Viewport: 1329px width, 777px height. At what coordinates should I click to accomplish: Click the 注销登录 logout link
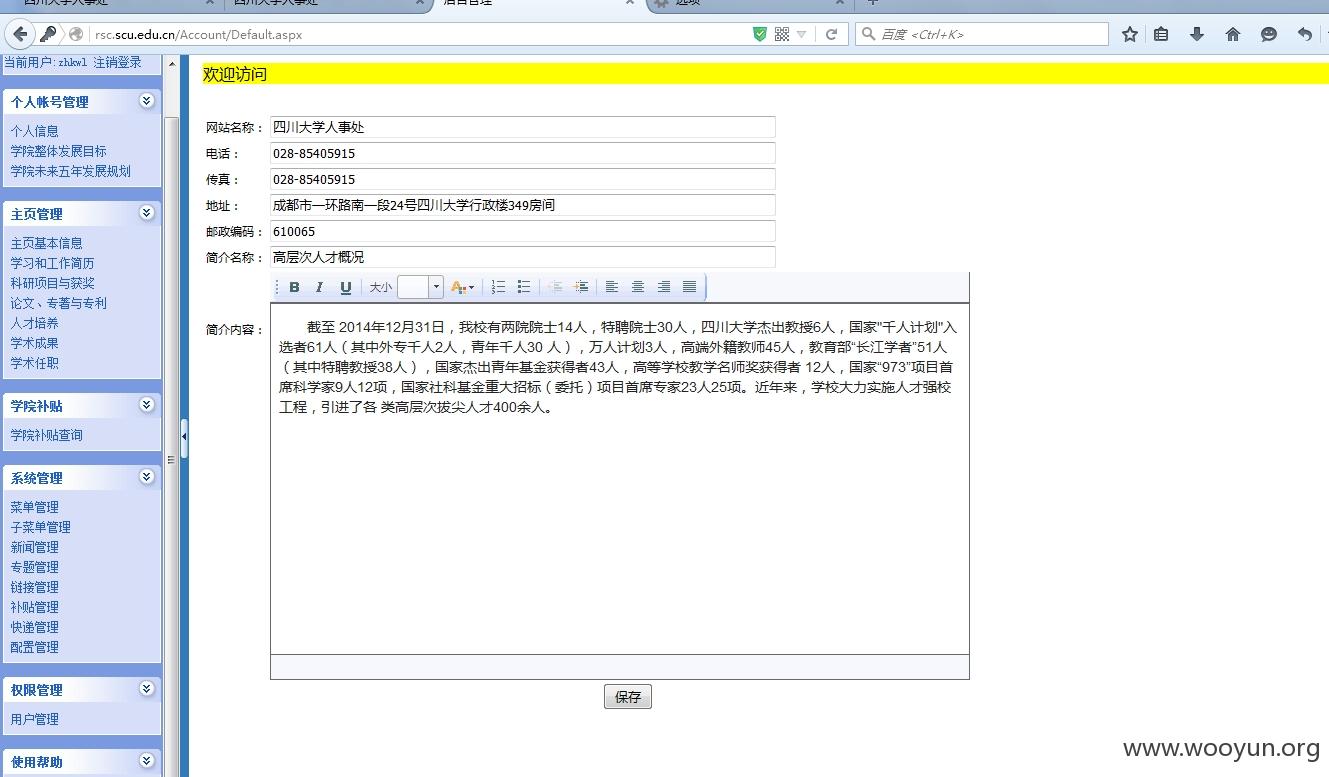click(x=117, y=62)
